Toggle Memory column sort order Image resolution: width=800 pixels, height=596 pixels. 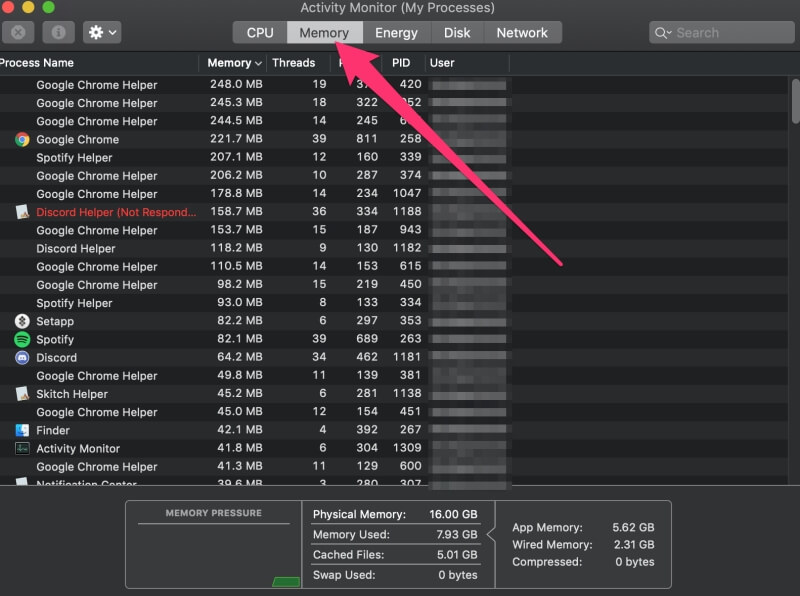[x=233, y=63]
